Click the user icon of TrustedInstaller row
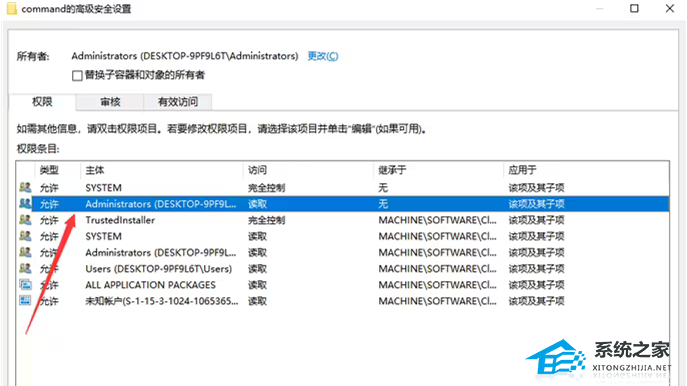 click(25, 220)
